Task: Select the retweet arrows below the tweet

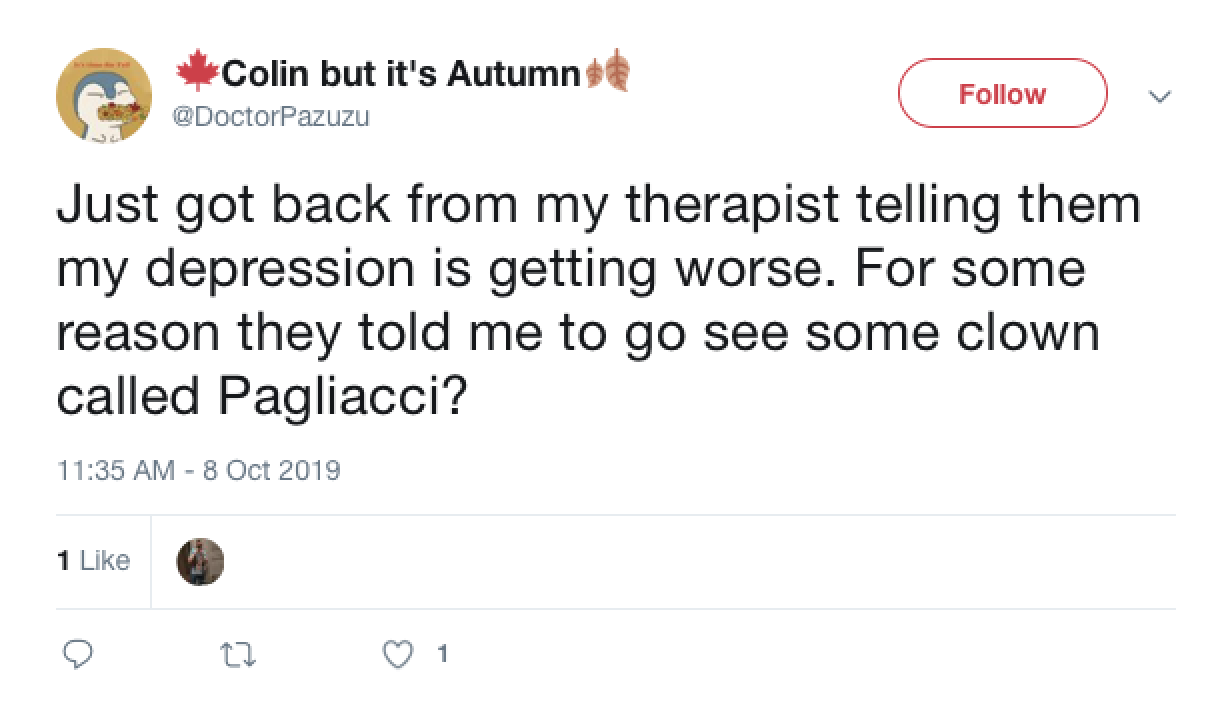Action: (x=238, y=654)
